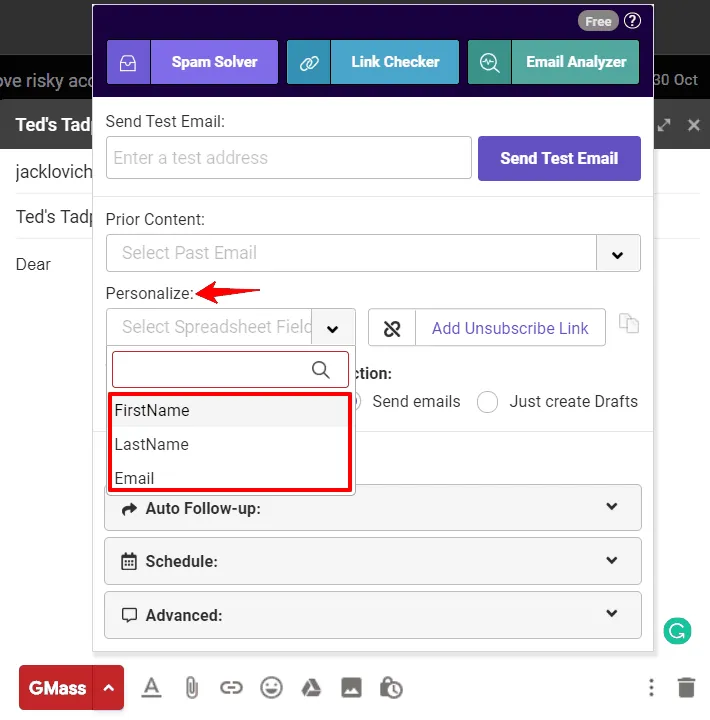Click the Schedule calendar icon
Image resolution: width=710 pixels, height=720 pixels.
click(x=129, y=562)
